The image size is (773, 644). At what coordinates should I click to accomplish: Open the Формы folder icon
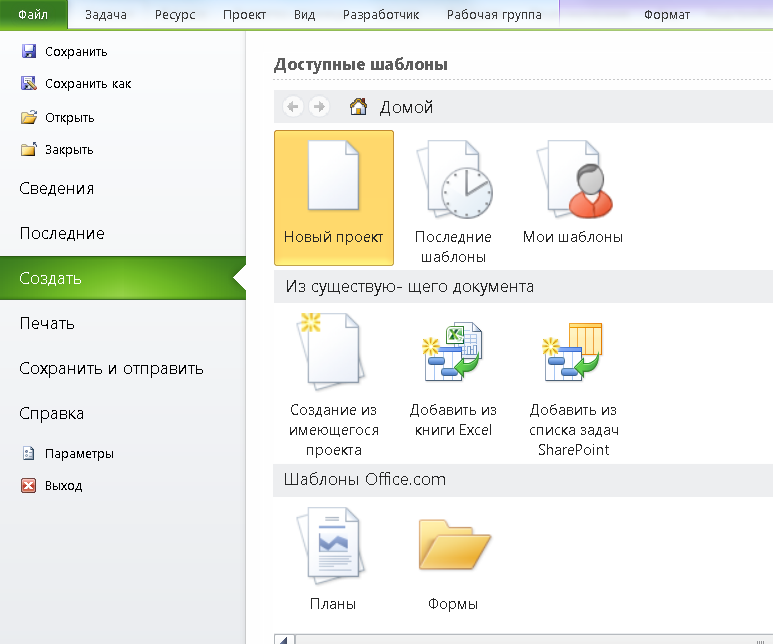(x=454, y=544)
